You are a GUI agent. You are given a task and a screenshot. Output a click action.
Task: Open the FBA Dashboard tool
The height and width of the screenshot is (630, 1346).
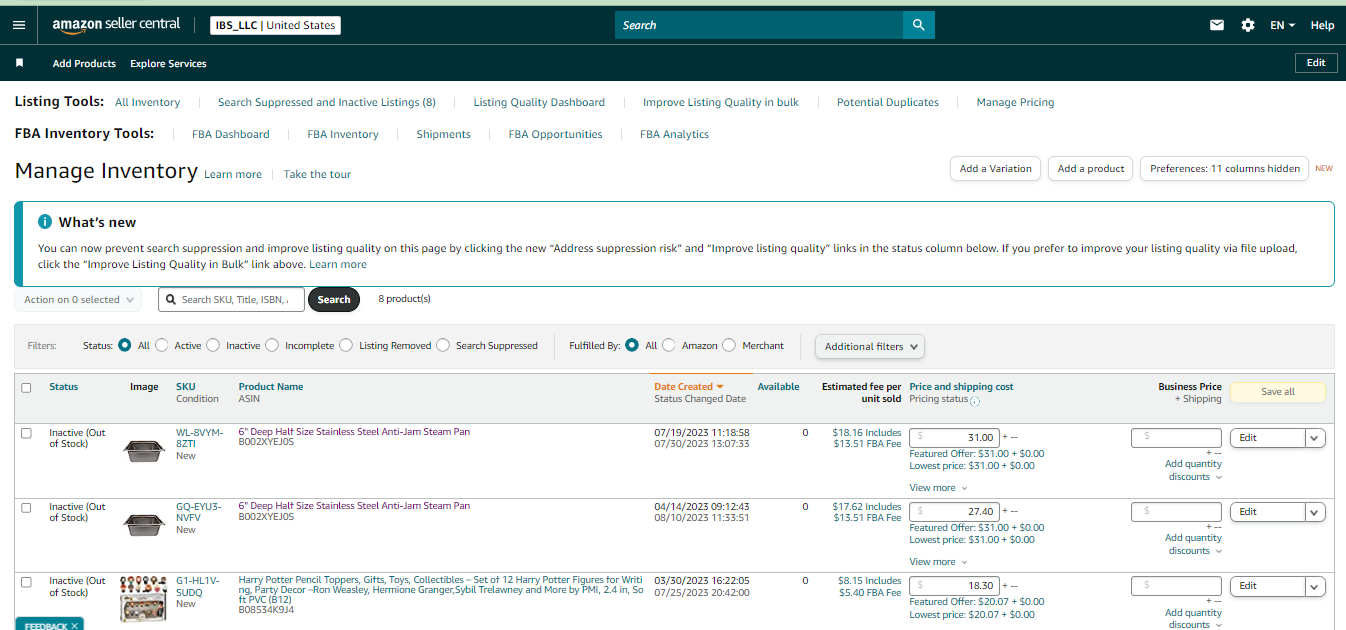[x=231, y=134]
